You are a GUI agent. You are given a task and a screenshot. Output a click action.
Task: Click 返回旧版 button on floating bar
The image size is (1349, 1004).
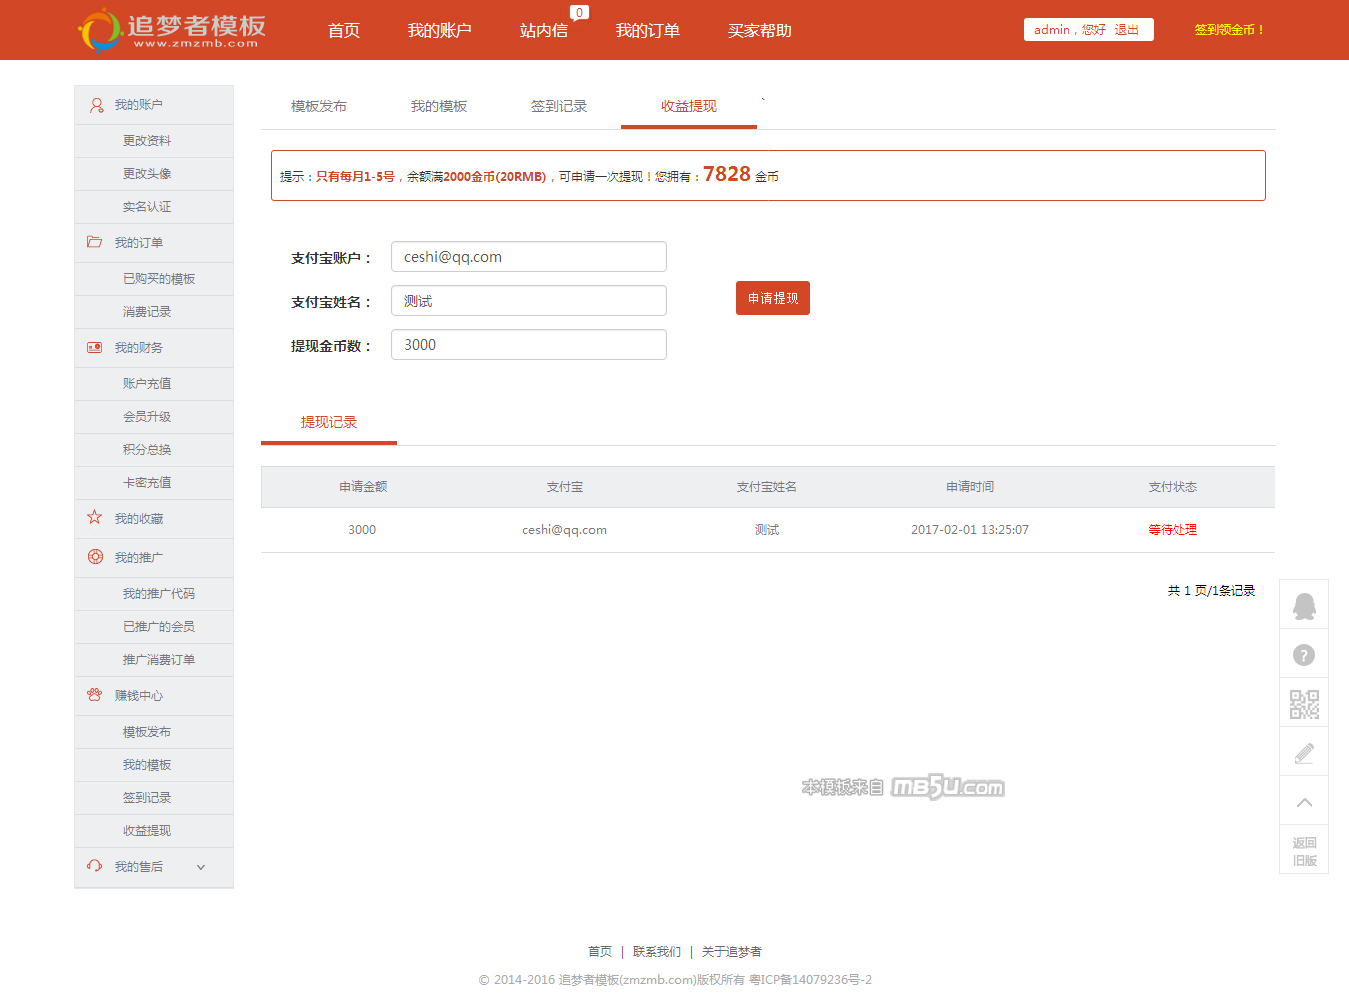tap(1304, 851)
